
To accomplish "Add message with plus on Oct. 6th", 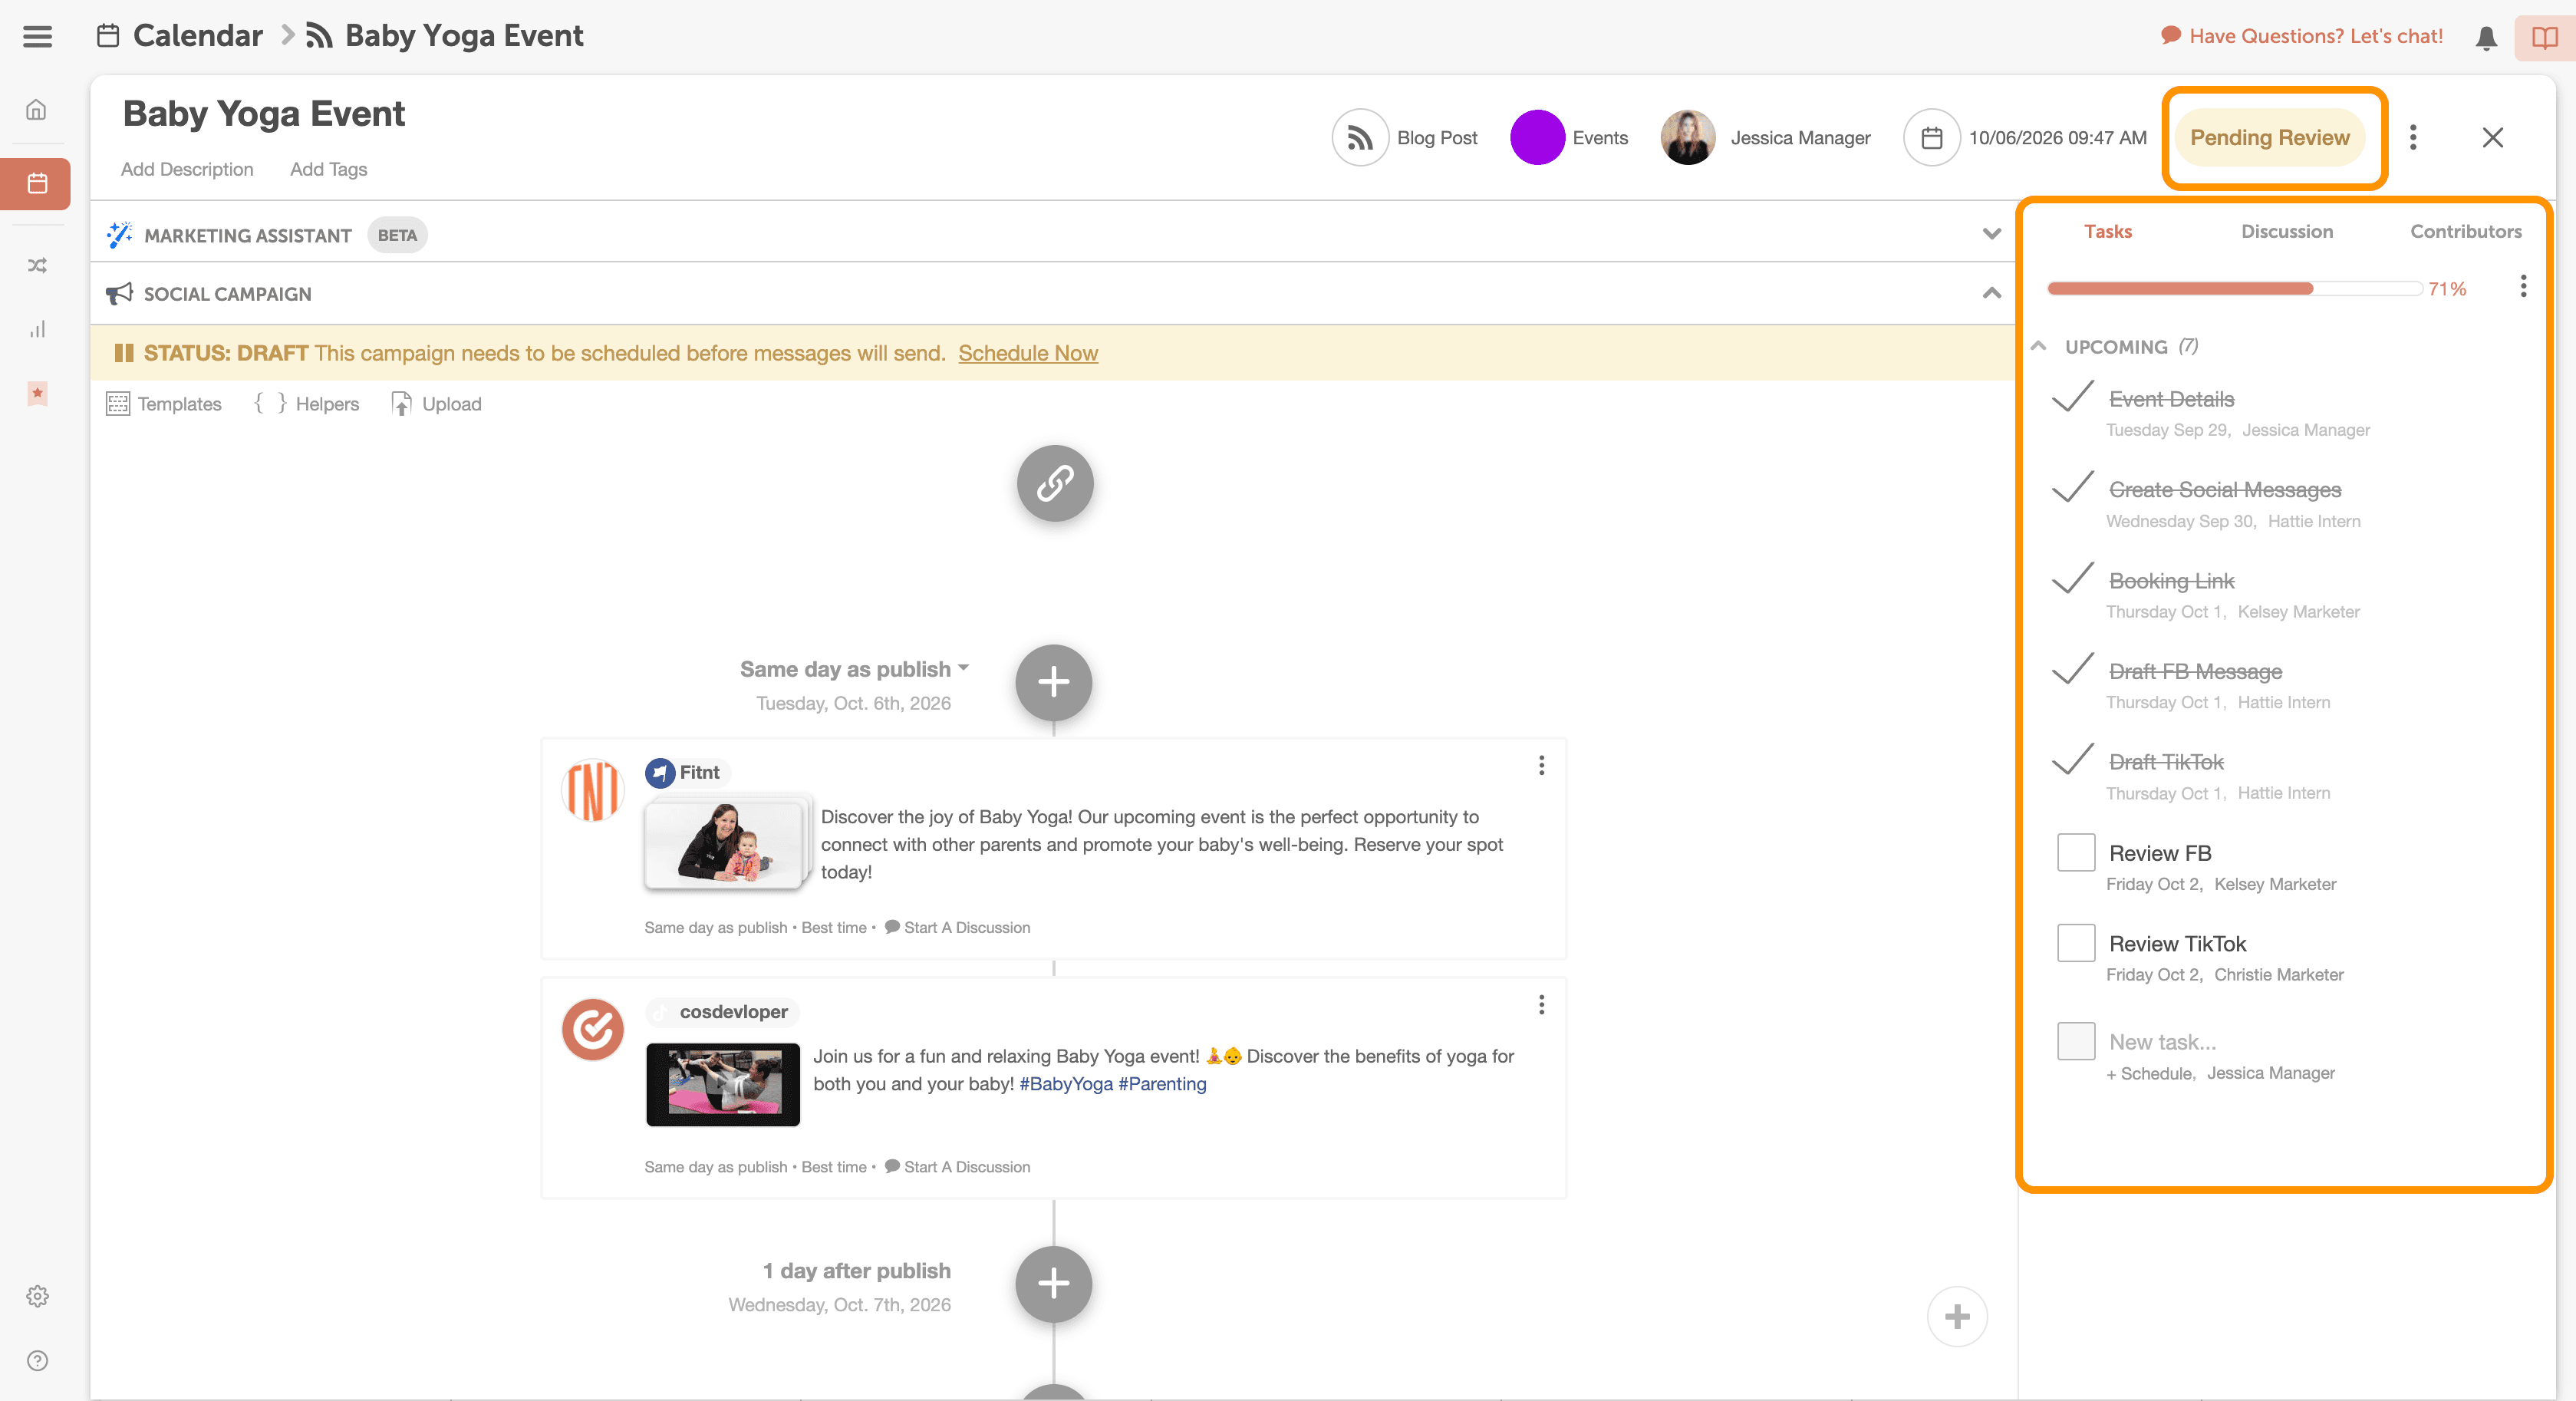I will (1053, 682).
